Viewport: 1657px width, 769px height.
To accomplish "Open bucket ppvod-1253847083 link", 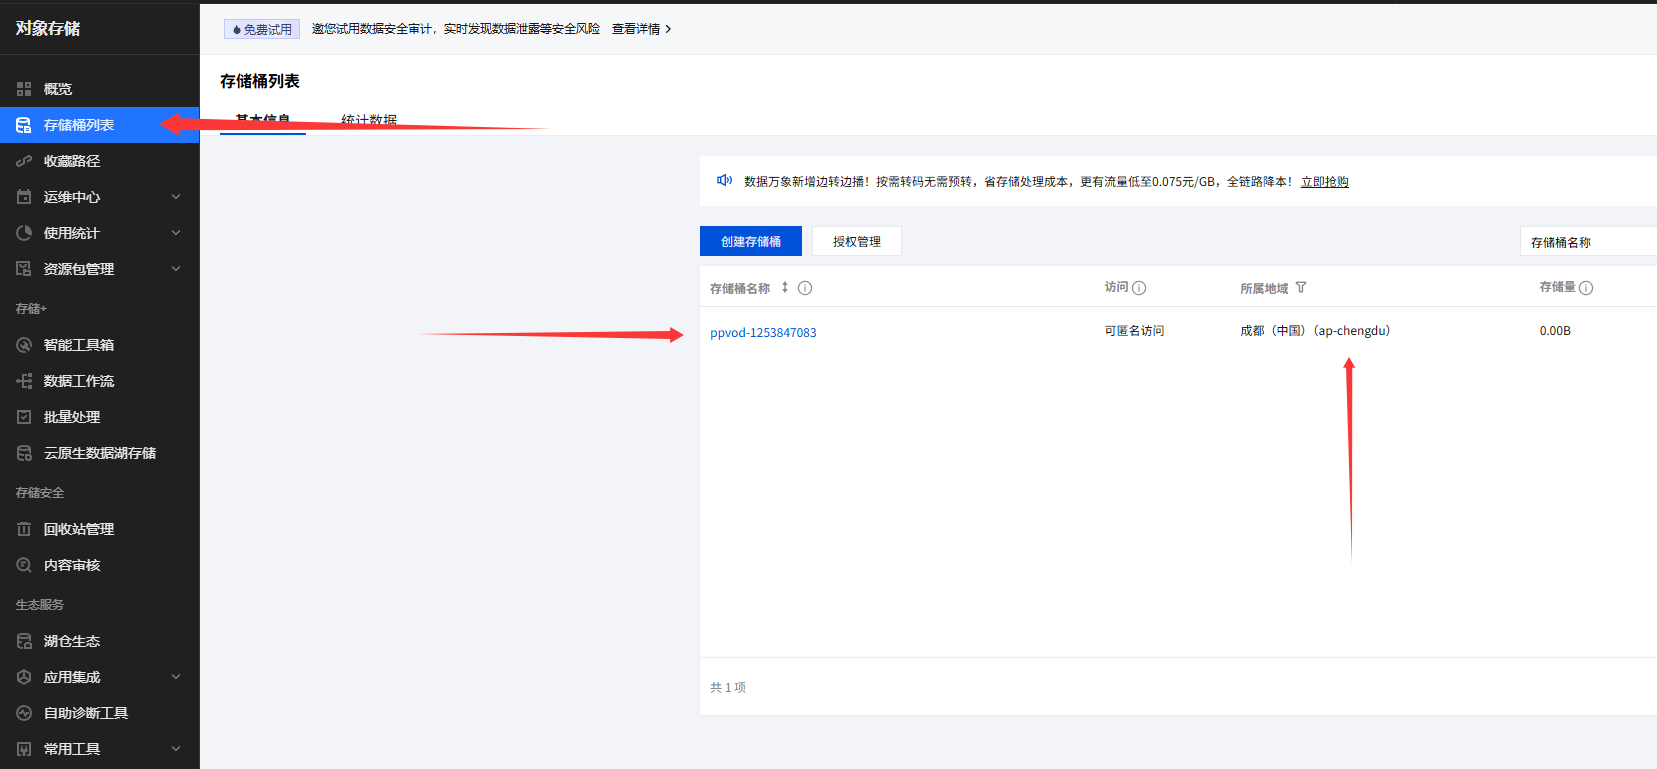I will point(763,333).
